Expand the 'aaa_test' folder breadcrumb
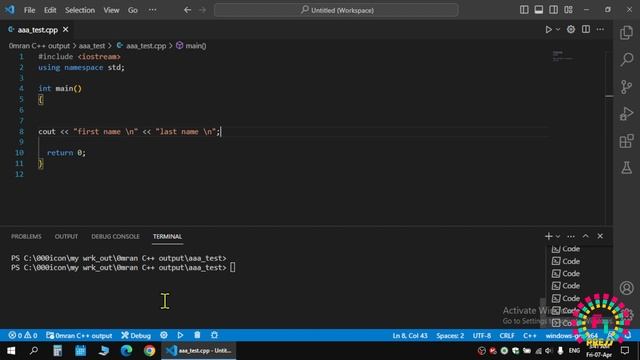This screenshot has height=360, width=640. (92, 46)
